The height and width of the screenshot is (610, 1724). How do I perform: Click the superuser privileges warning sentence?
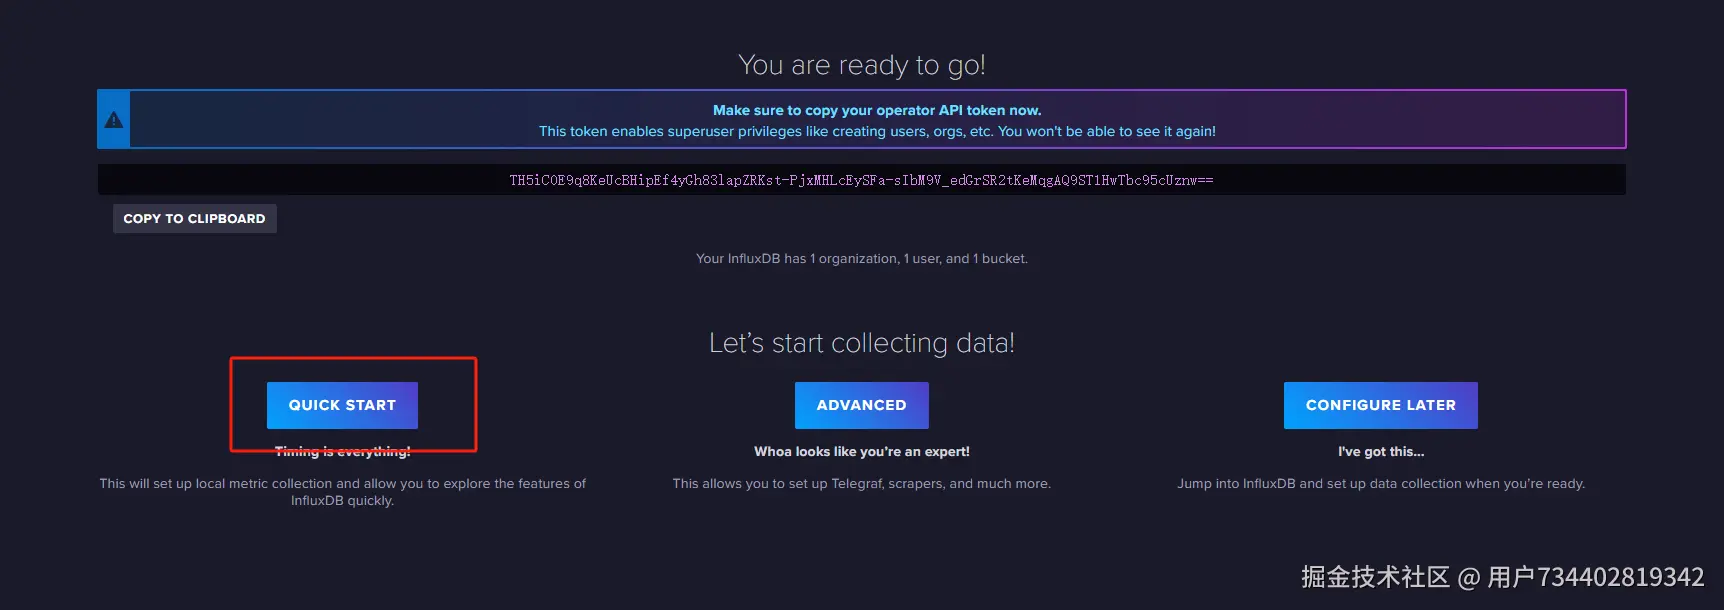(x=877, y=131)
